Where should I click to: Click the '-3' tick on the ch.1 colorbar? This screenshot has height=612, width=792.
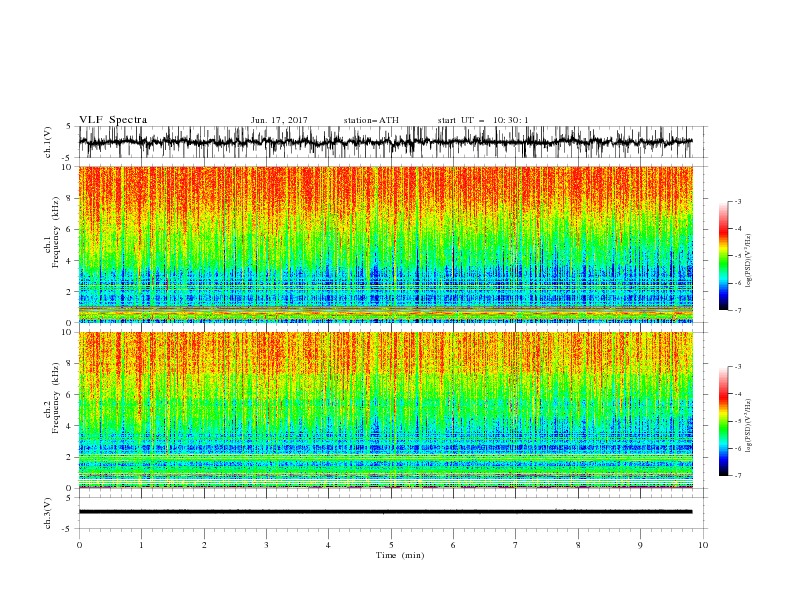coord(737,201)
